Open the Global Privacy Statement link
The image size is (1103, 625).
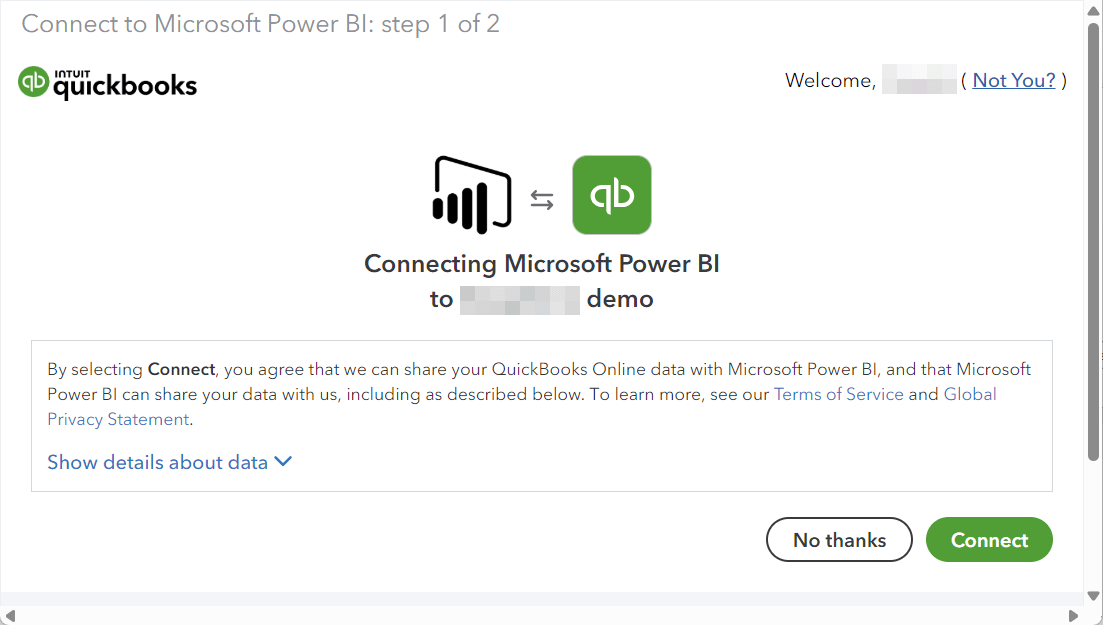[x=522, y=407]
